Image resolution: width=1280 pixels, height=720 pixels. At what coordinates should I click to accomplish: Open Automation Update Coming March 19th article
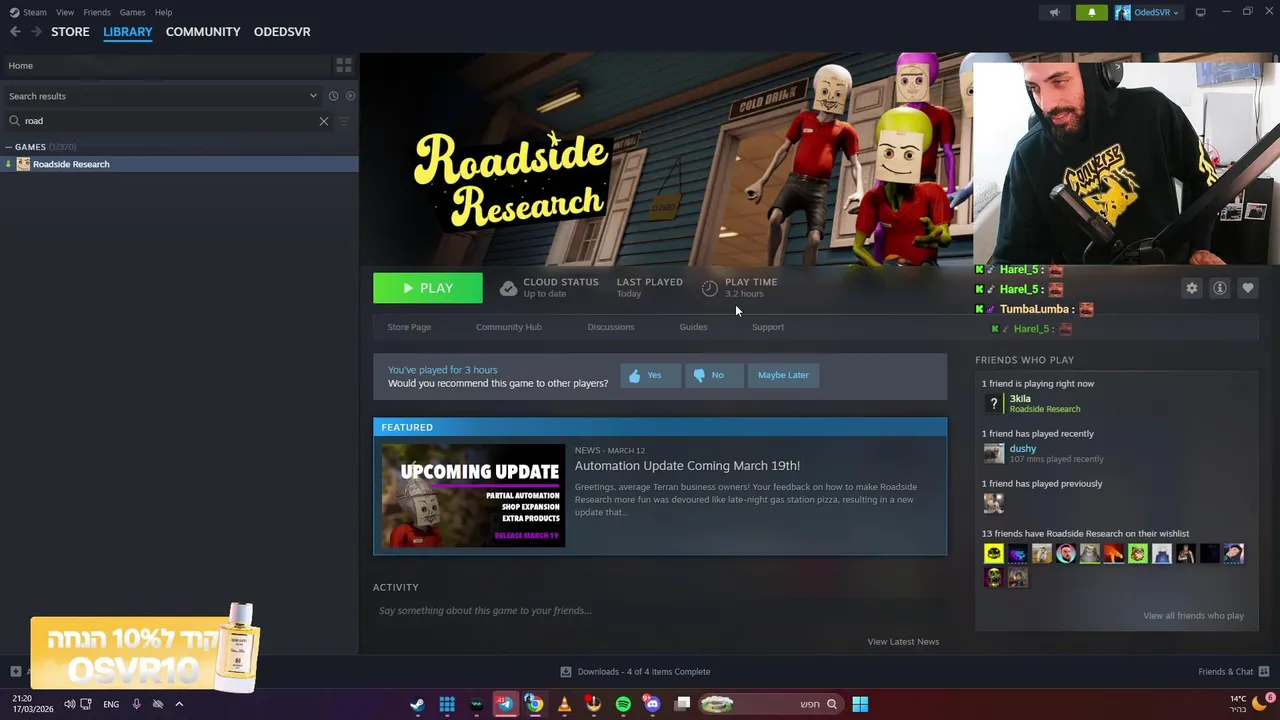pyautogui.click(x=687, y=466)
